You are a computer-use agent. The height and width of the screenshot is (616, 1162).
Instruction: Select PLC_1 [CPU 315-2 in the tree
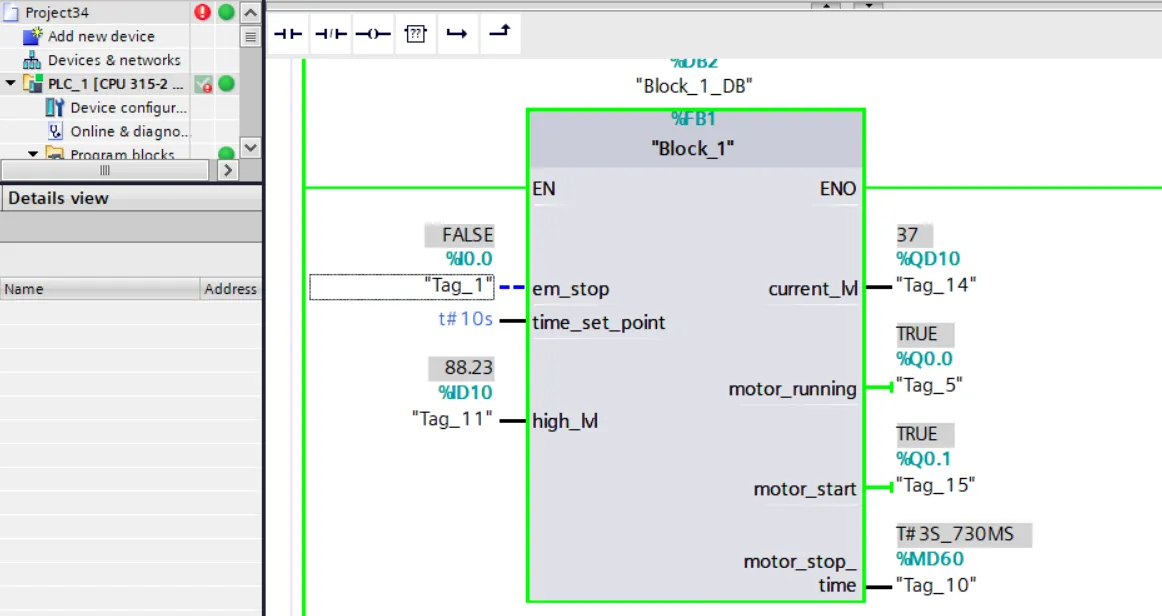click(115, 84)
